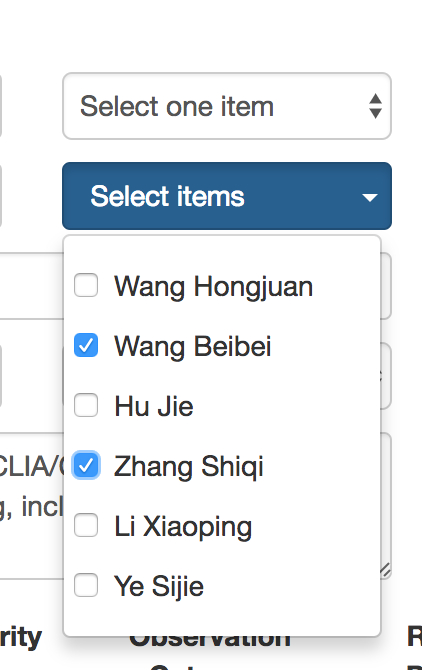422x670 pixels.
Task: Click the Select items button text
Action: 167,196
